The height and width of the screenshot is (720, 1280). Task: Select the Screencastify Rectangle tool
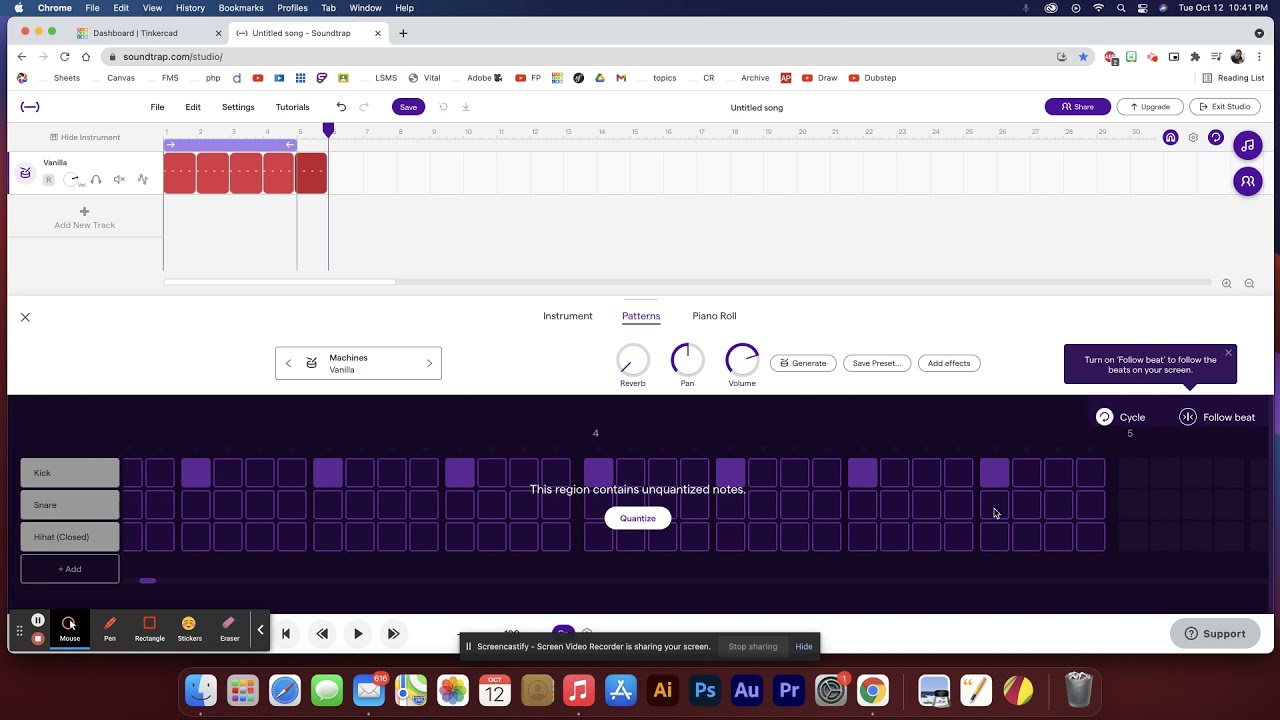149,629
